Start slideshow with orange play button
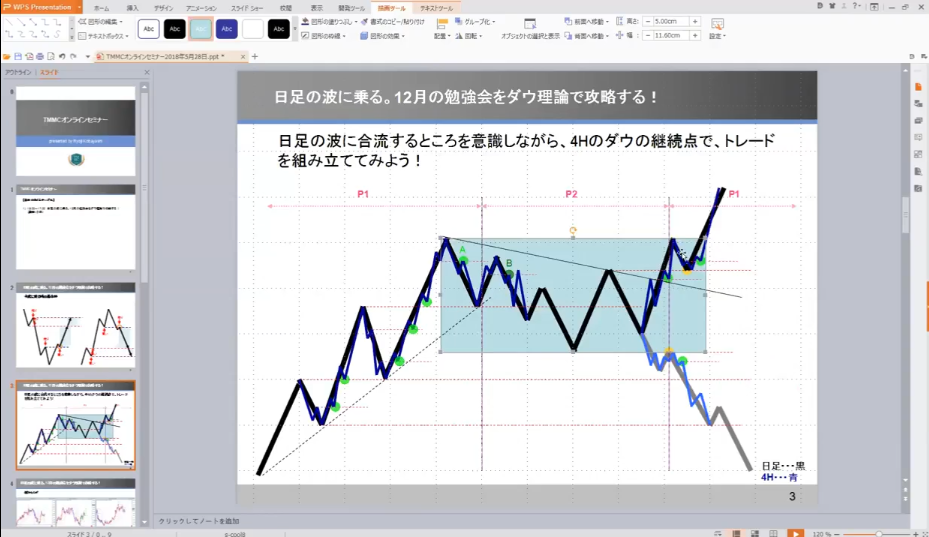The image size is (929, 537). point(795,532)
